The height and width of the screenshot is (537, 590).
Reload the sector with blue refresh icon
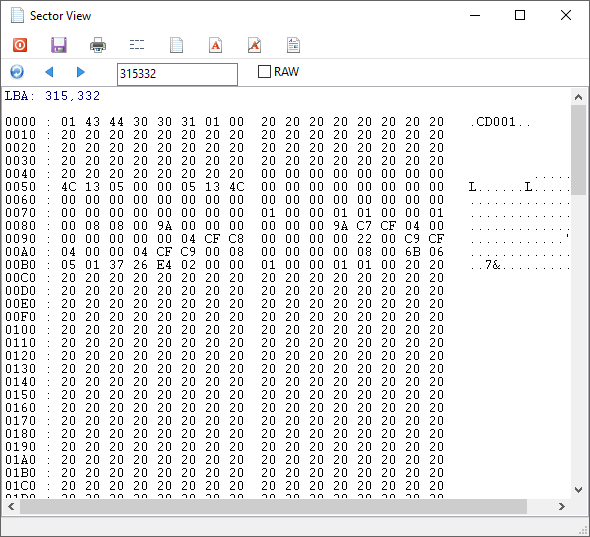(17, 72)
